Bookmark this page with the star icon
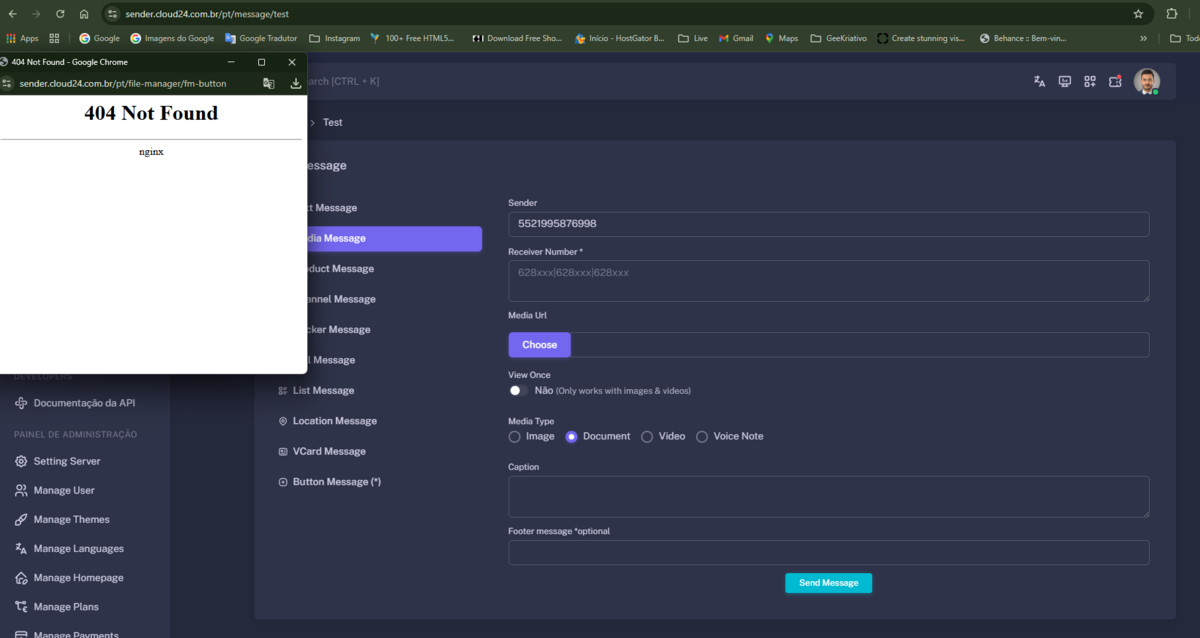Image resolution: width=1200 pixels, height=638 pixels. pos(1138,14)
